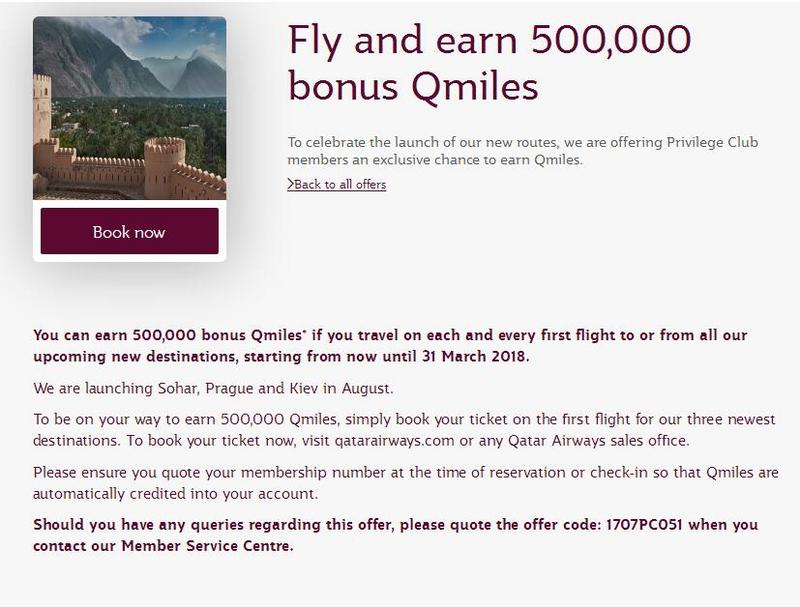Click the paragraph beginning Please ensure you quote
The width and height of the screenshot is (800, 607).
point(406,483)
